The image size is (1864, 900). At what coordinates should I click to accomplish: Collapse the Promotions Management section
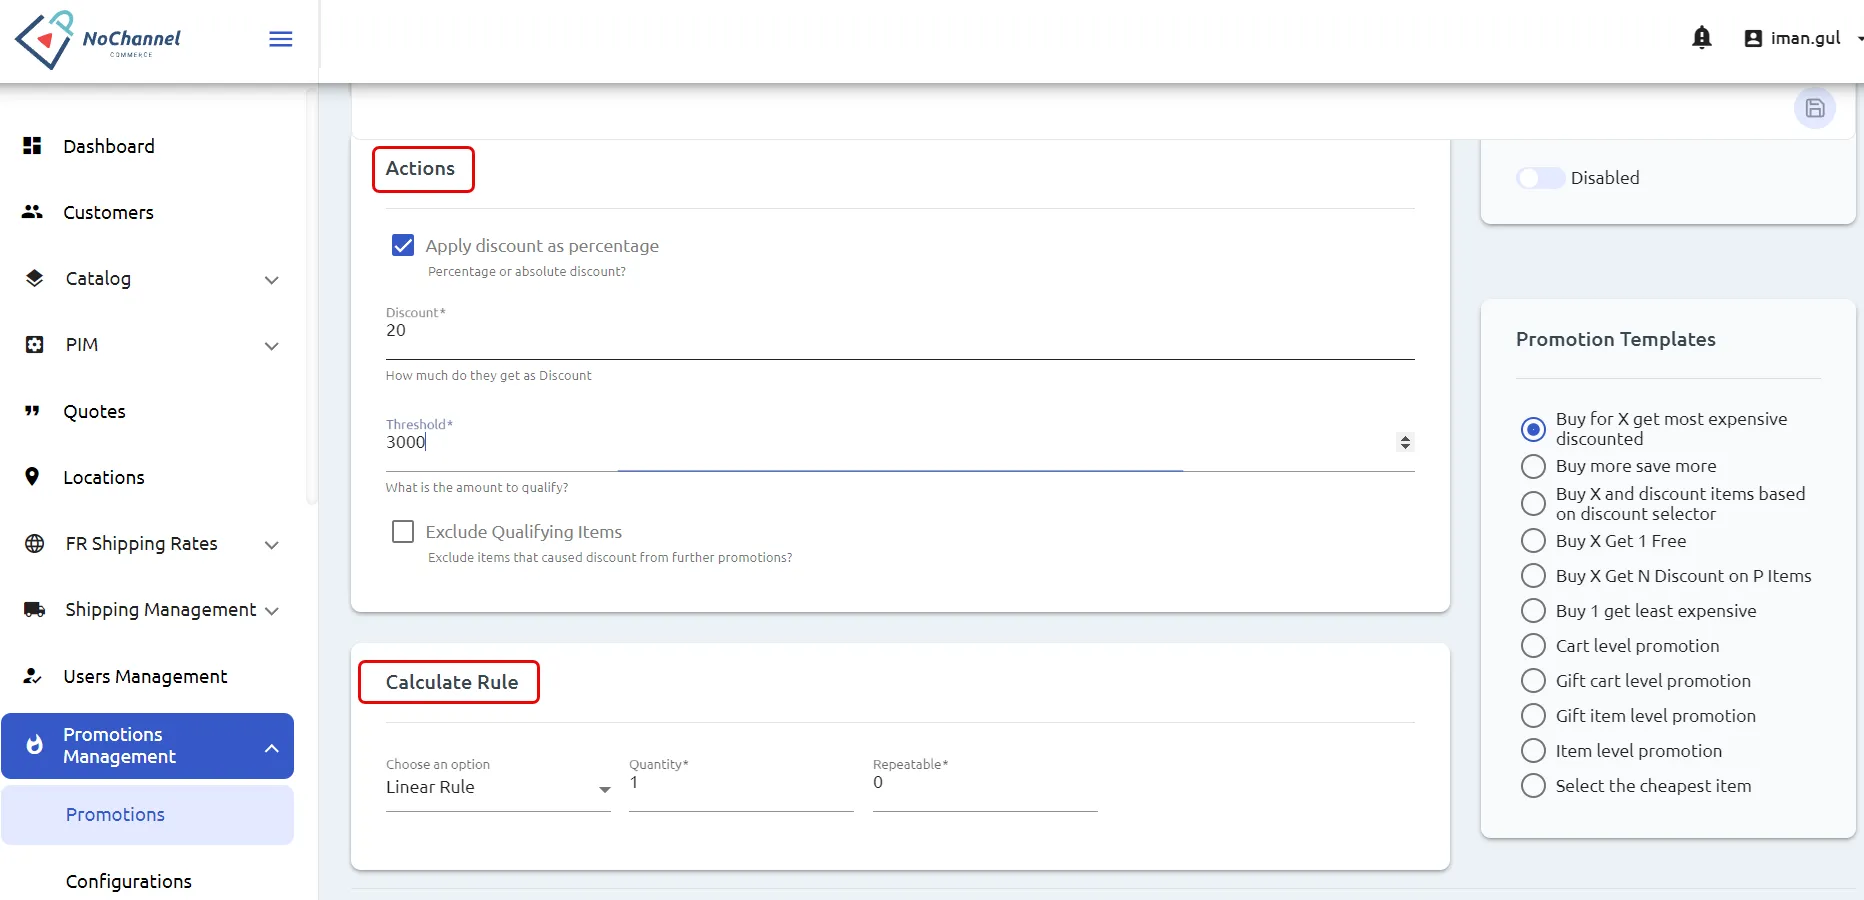click(x=271, y=748)
